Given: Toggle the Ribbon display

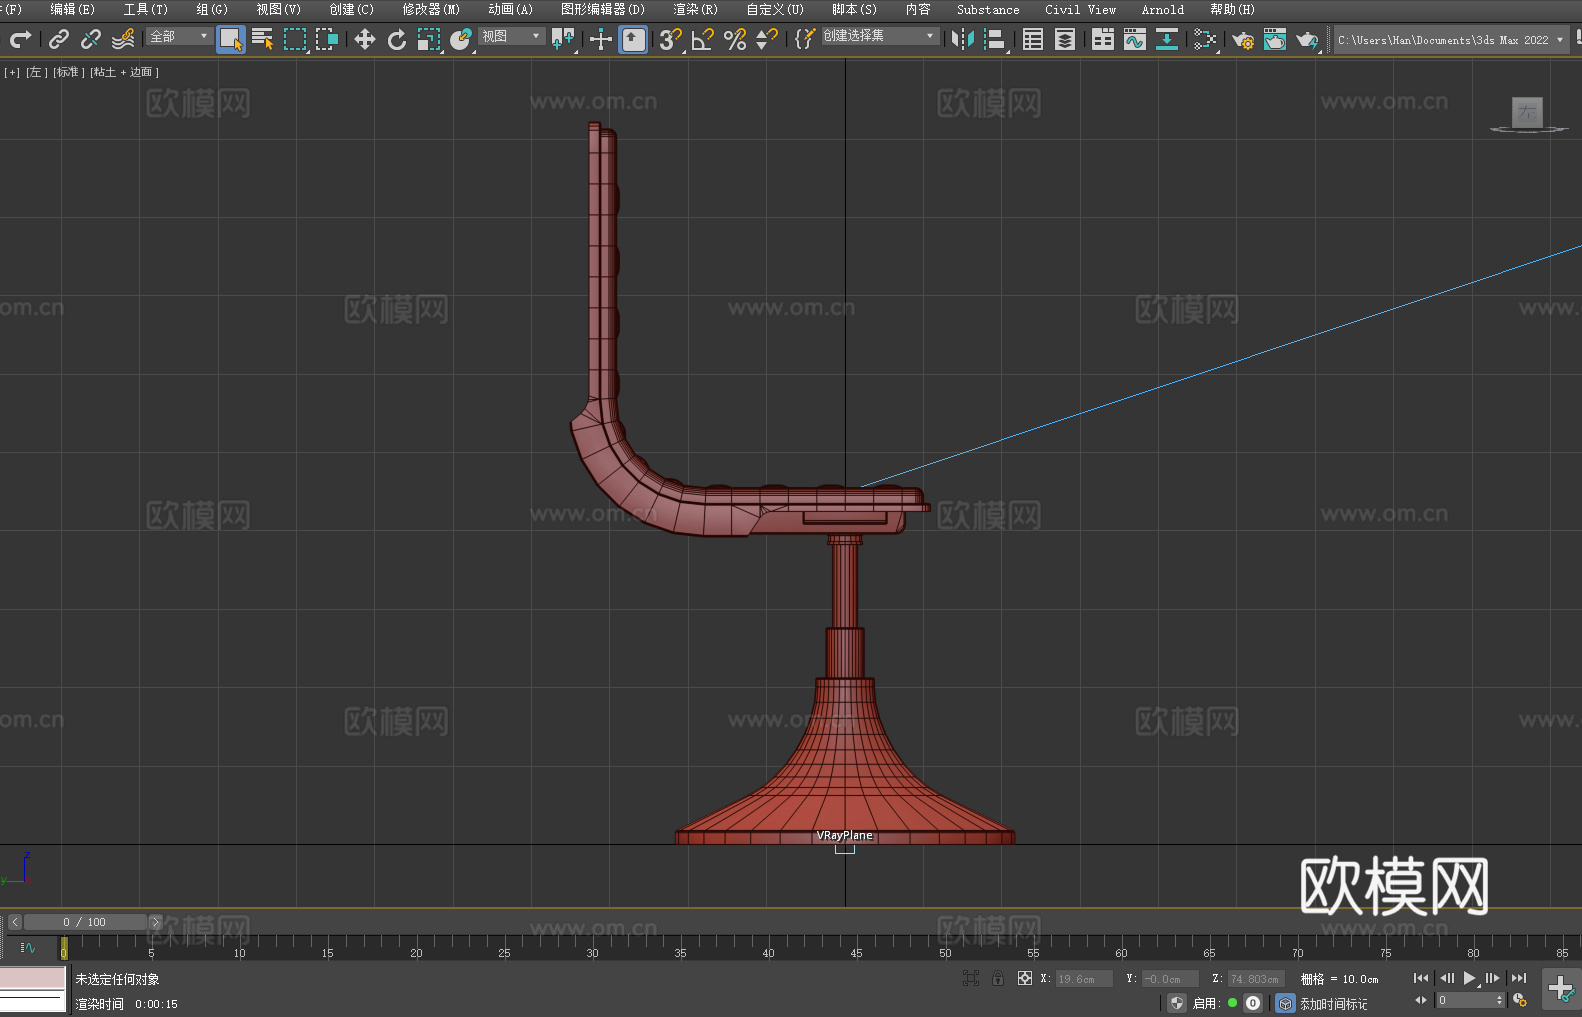Looking at the screenshot, I should [1103, 39].
